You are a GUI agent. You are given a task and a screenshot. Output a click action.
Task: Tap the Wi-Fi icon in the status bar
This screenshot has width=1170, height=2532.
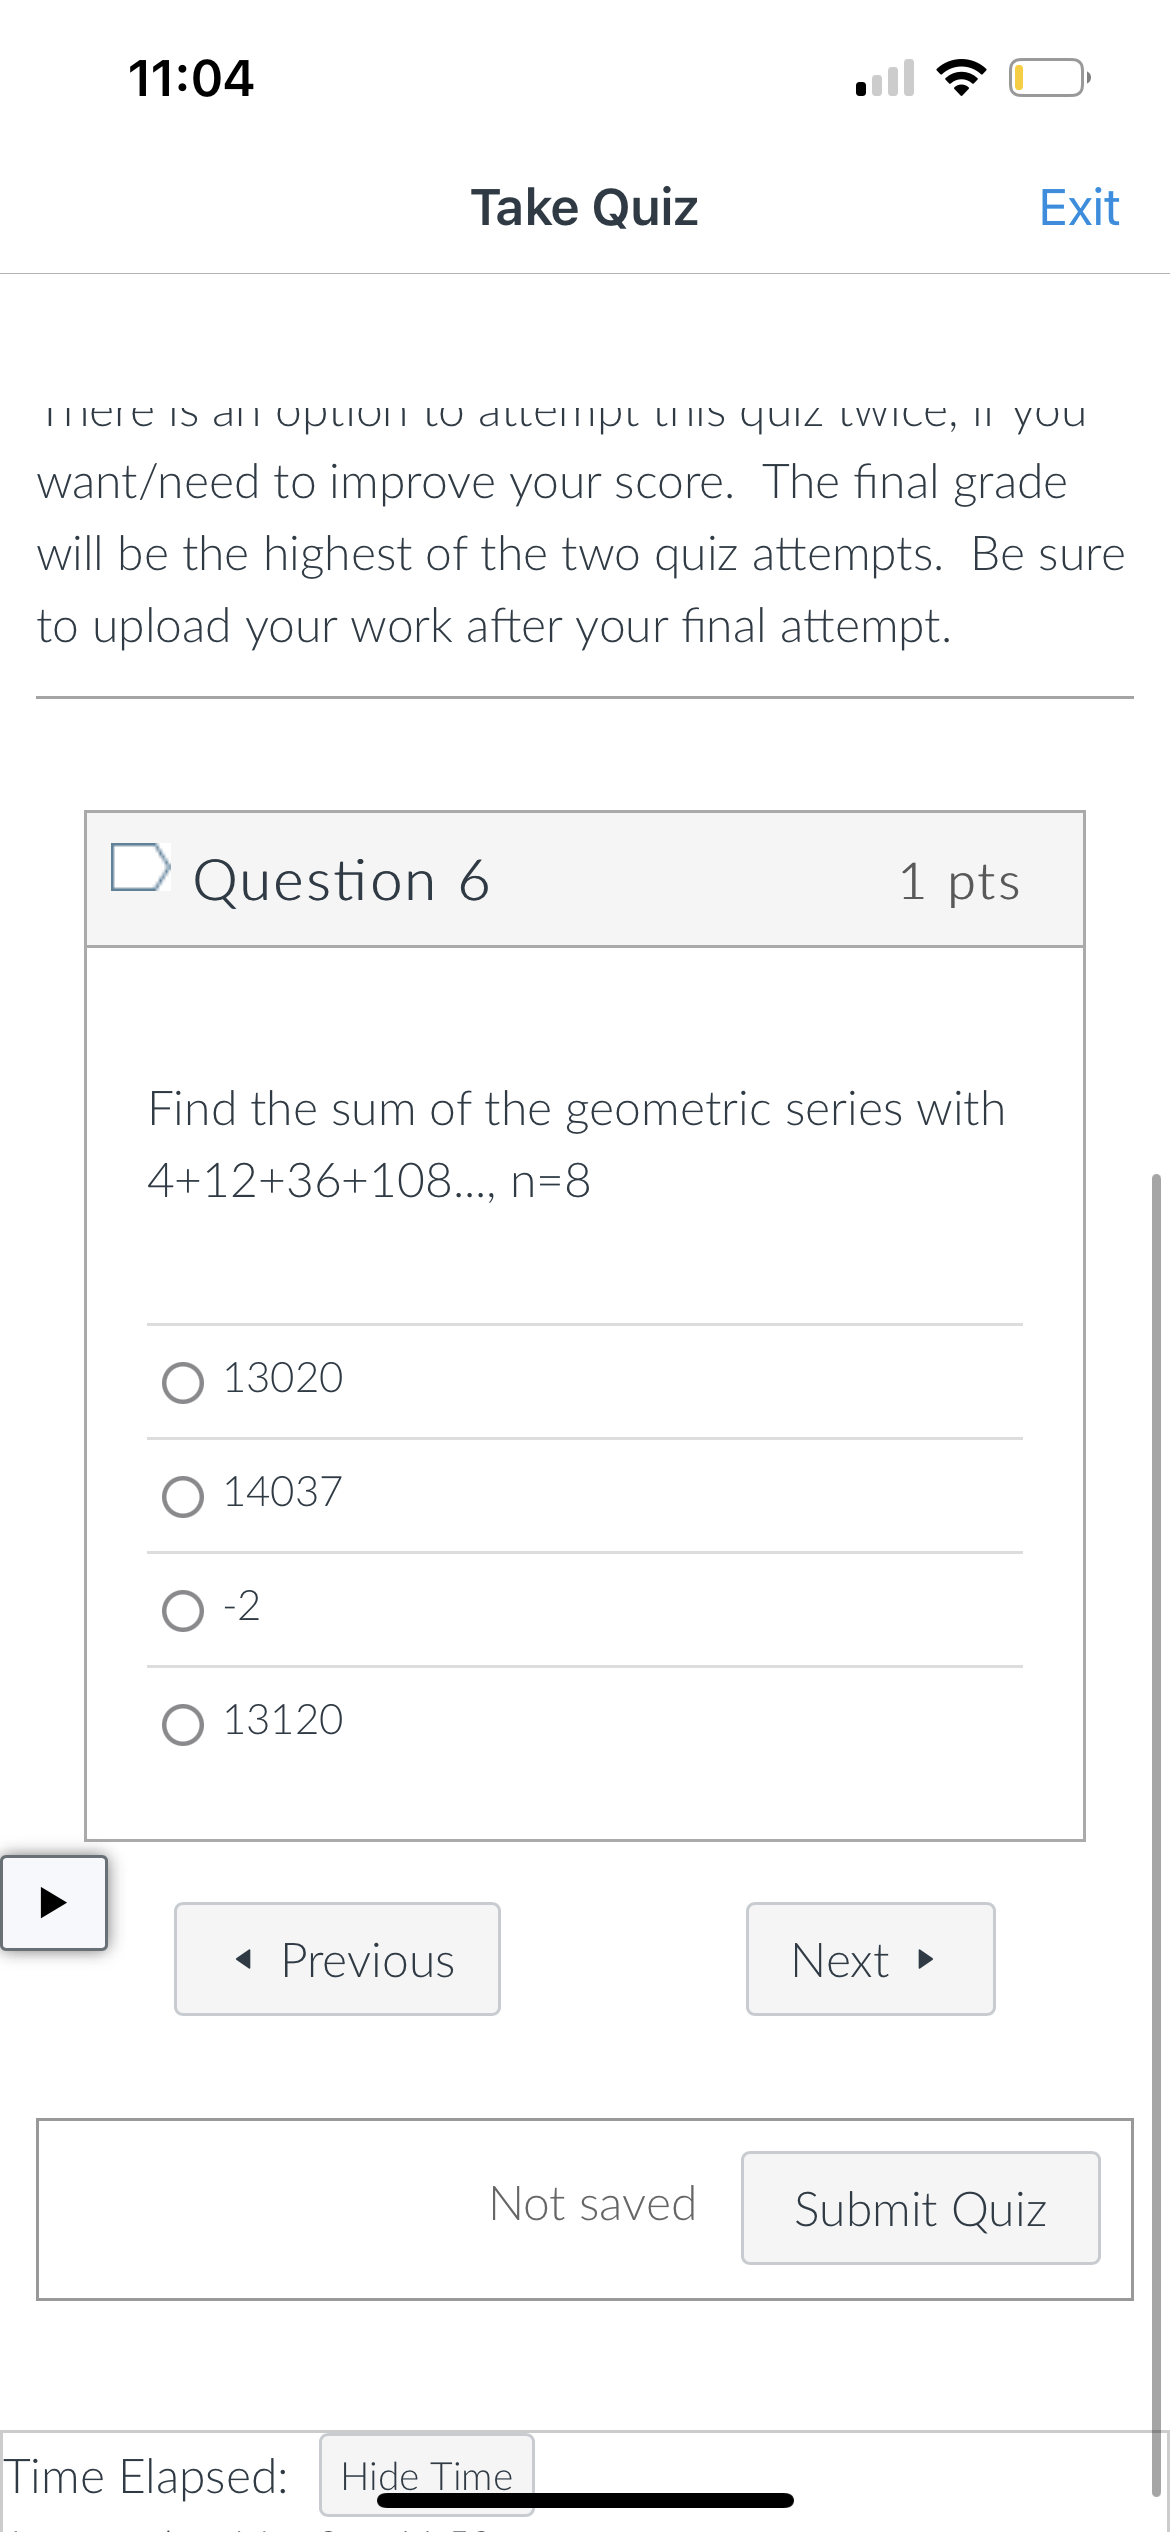(961, 78)
